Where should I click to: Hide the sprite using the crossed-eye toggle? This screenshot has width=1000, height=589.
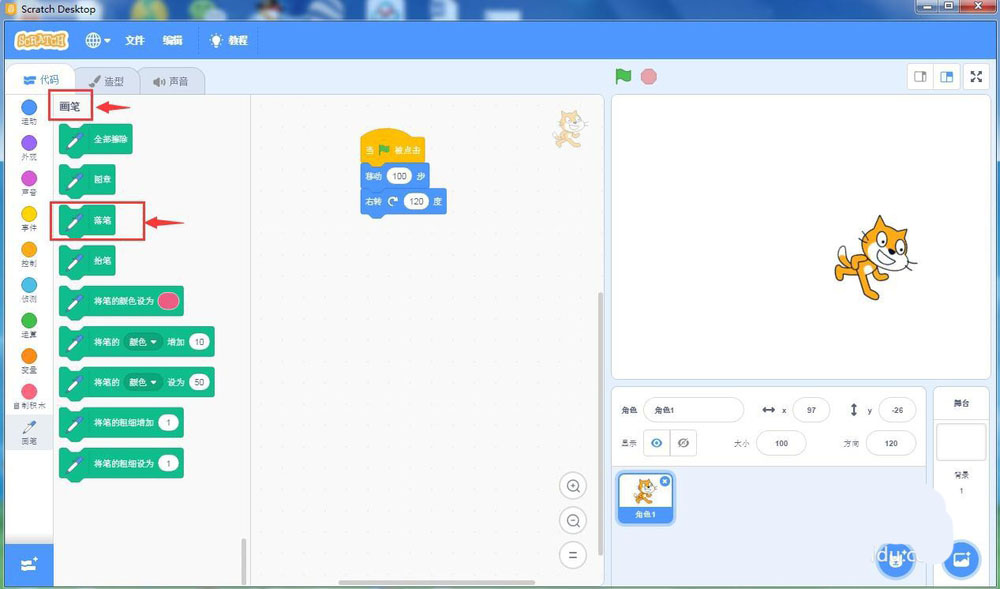(x=686, y=443)
